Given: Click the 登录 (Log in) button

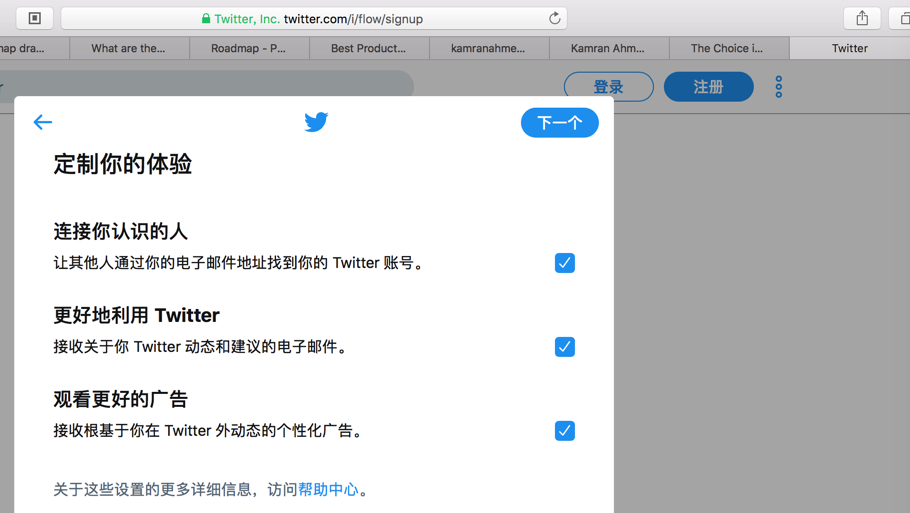Looking at the screenshot, I should click(609, 87).
